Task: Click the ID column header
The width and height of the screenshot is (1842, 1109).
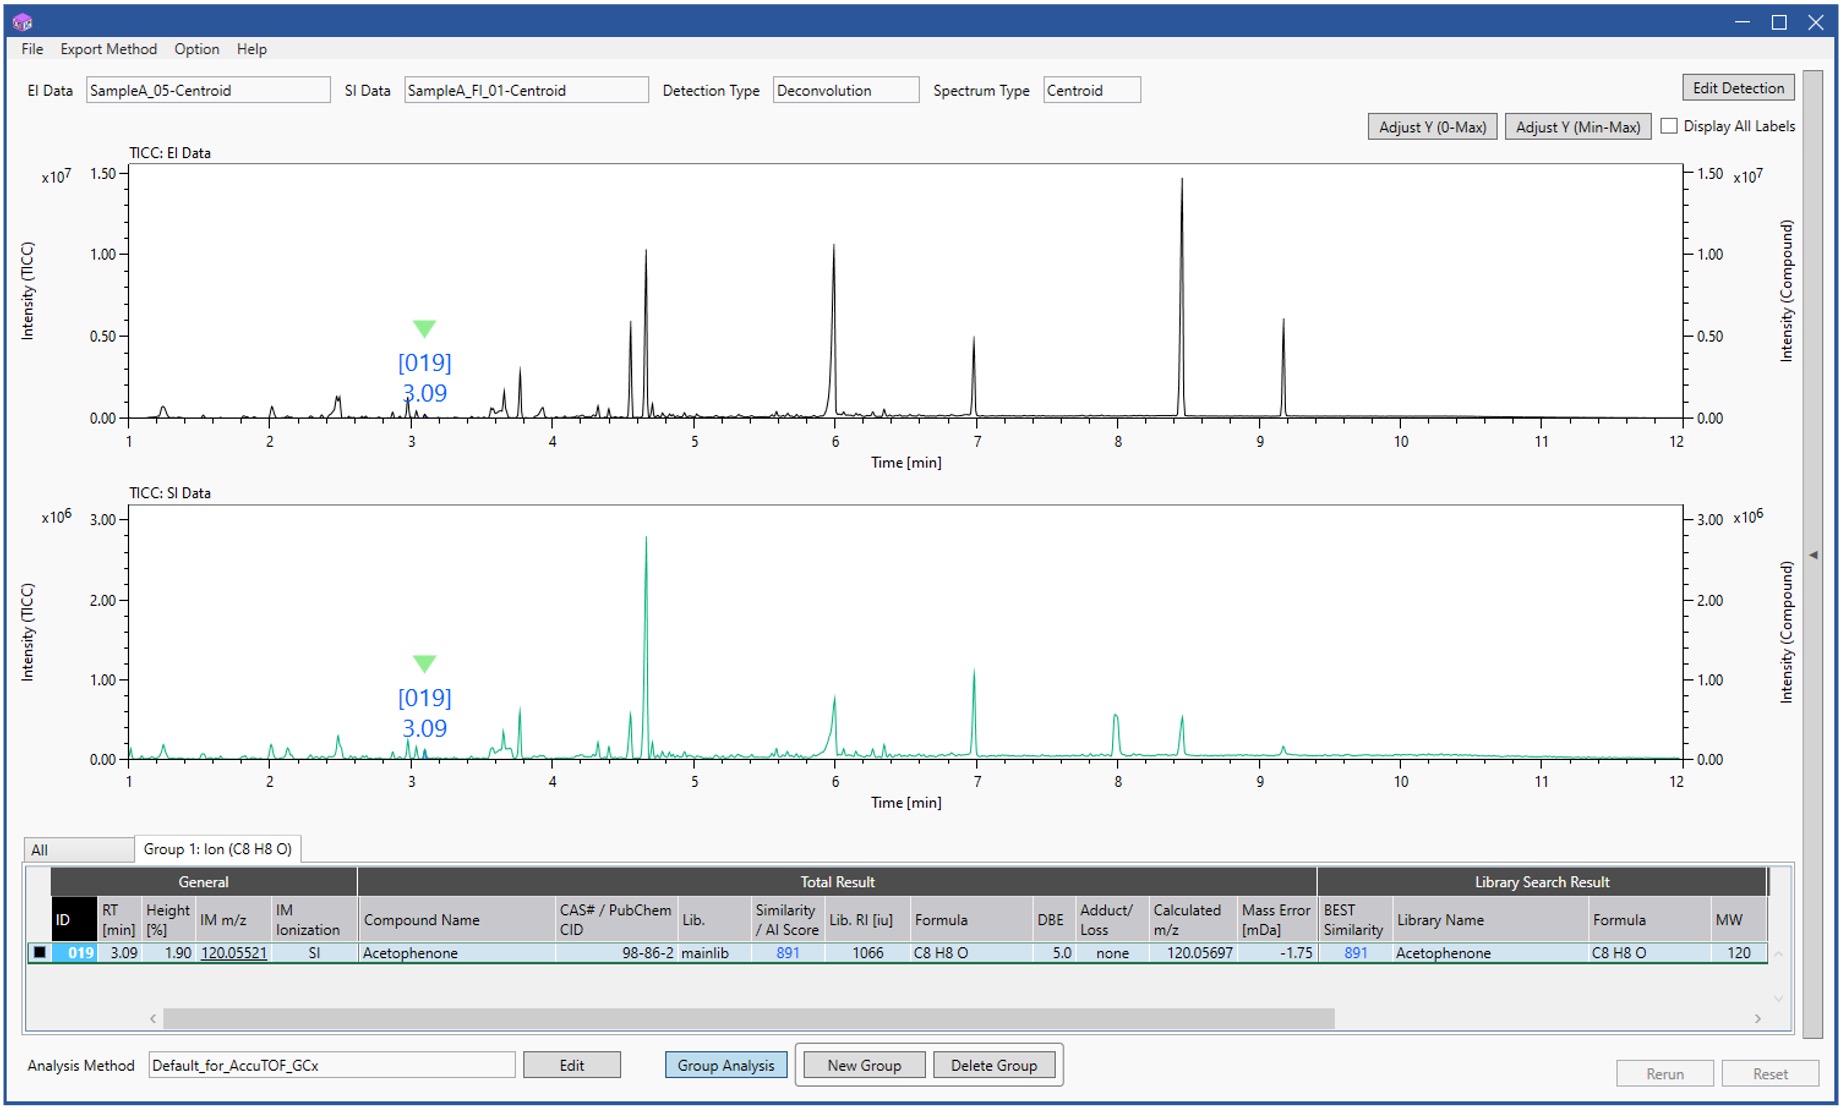Action: (74, 920)
